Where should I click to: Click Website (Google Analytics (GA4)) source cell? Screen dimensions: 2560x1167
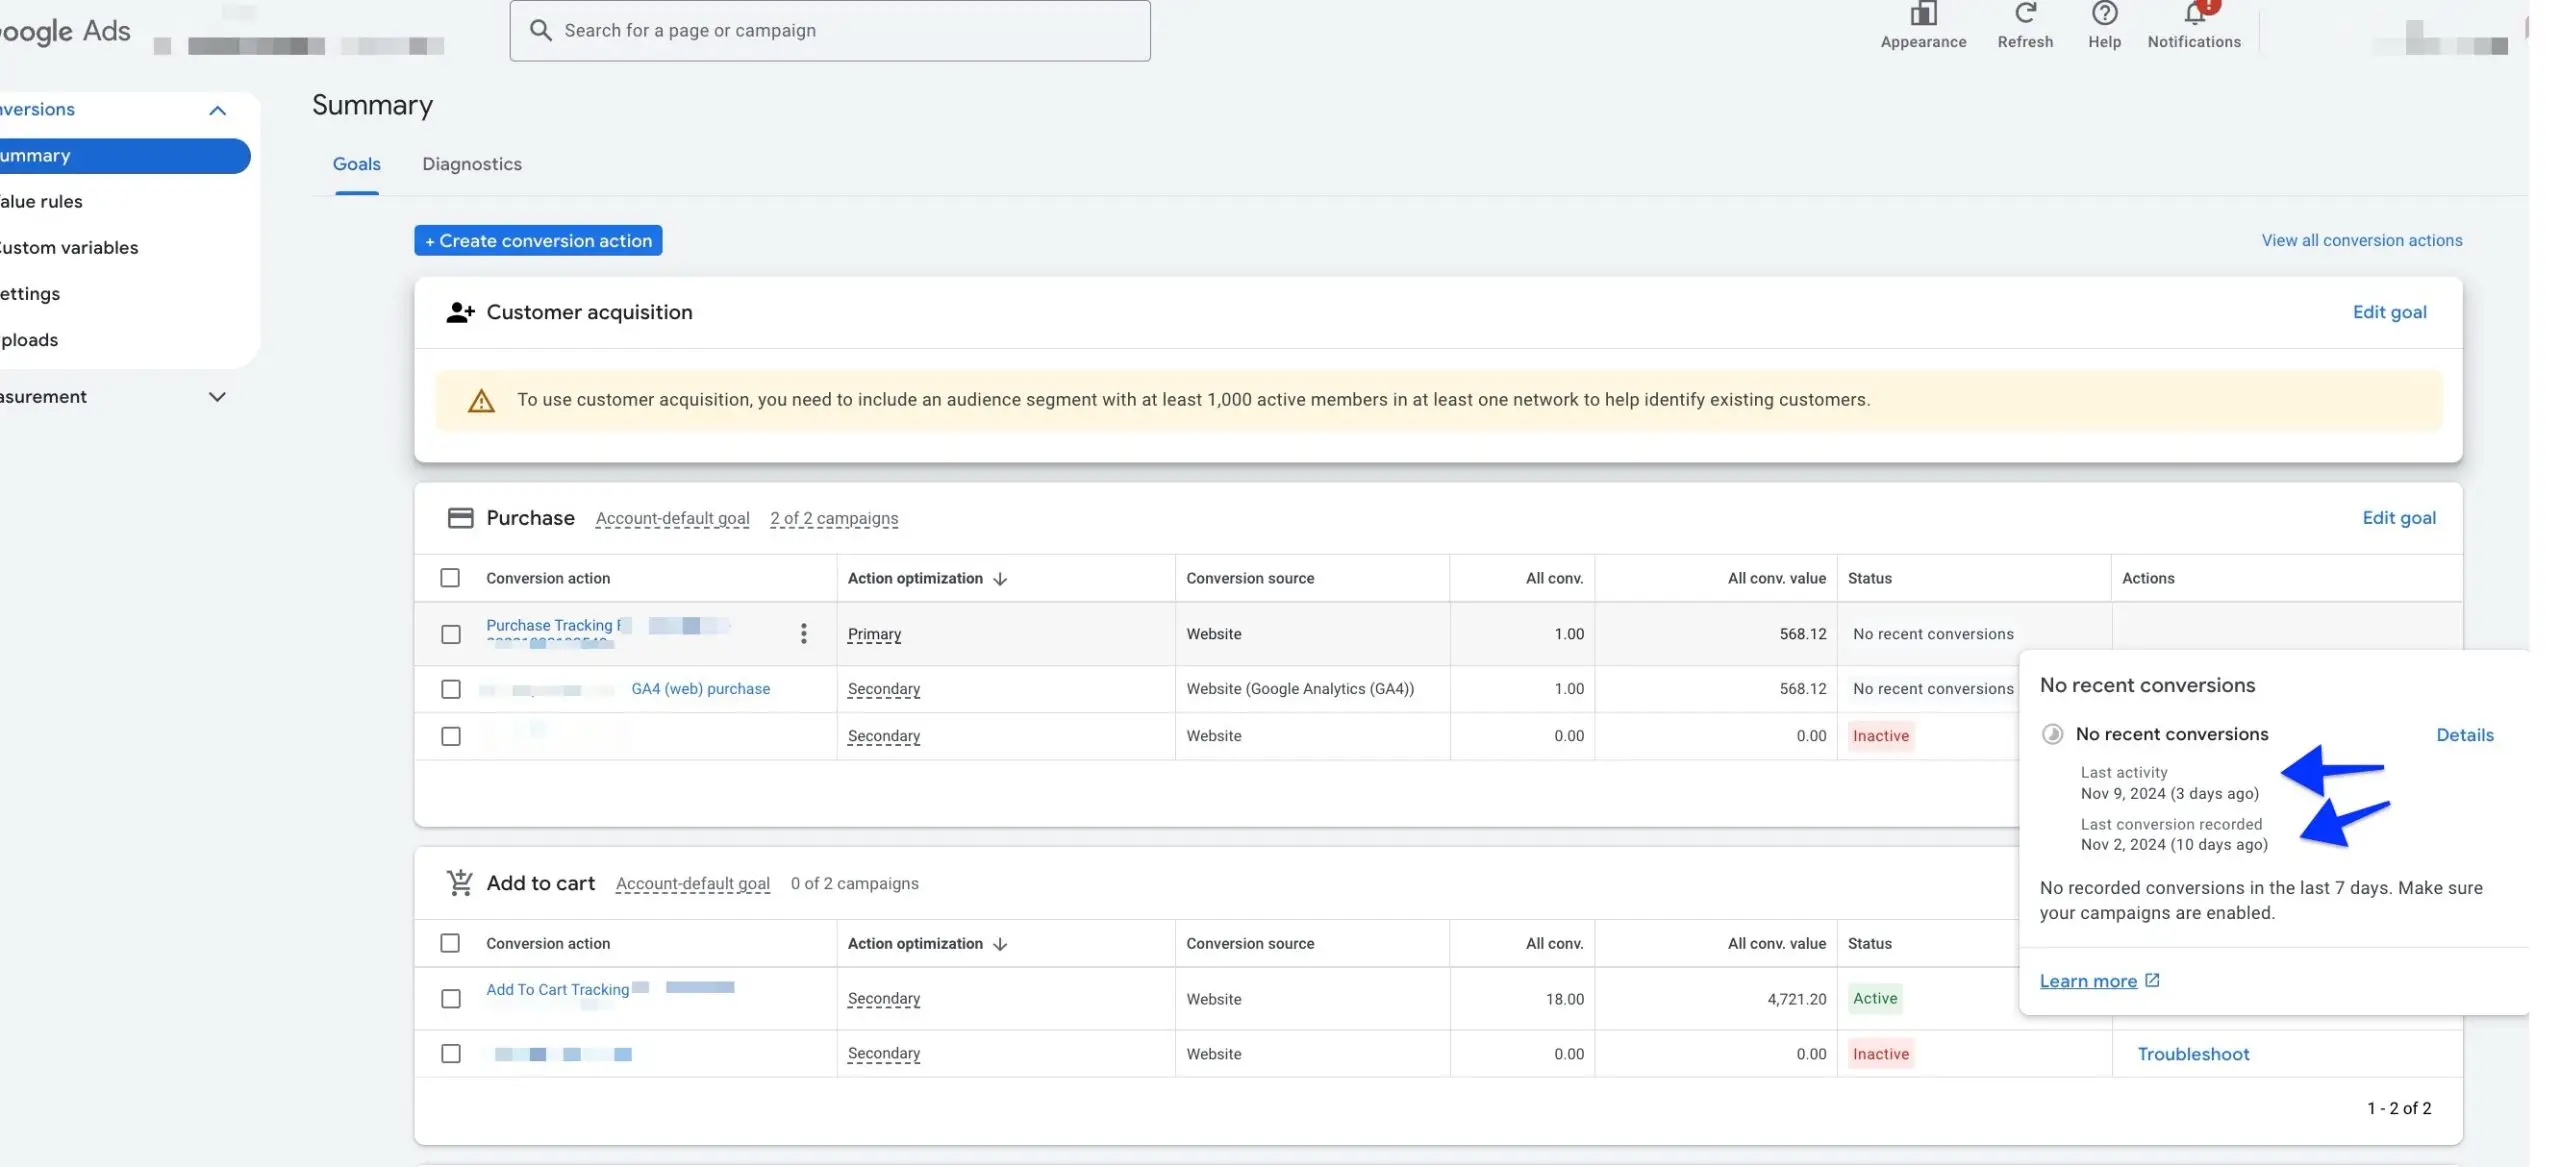click(1300, 689)
